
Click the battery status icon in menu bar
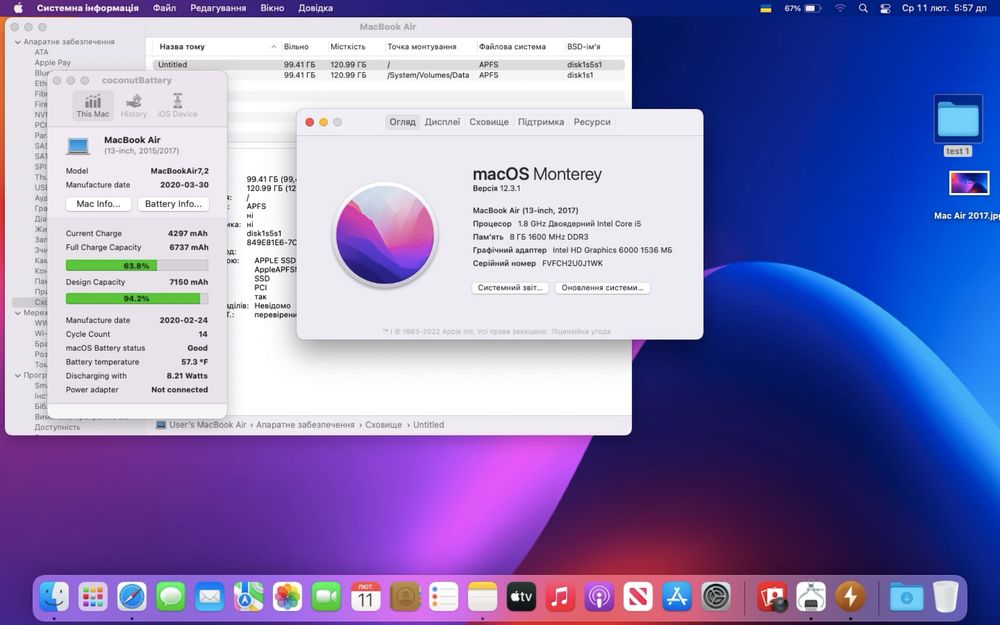click(x=812, y=8)
